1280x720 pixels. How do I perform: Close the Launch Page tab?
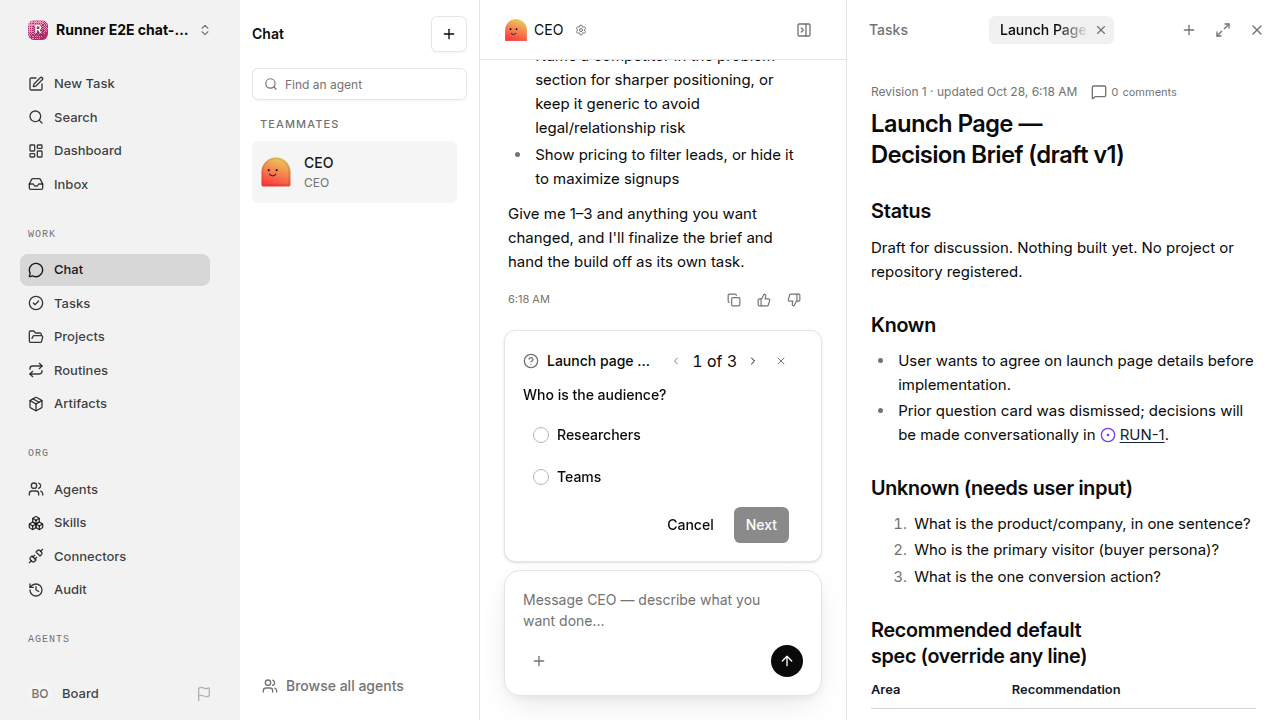pos(1101,30)
